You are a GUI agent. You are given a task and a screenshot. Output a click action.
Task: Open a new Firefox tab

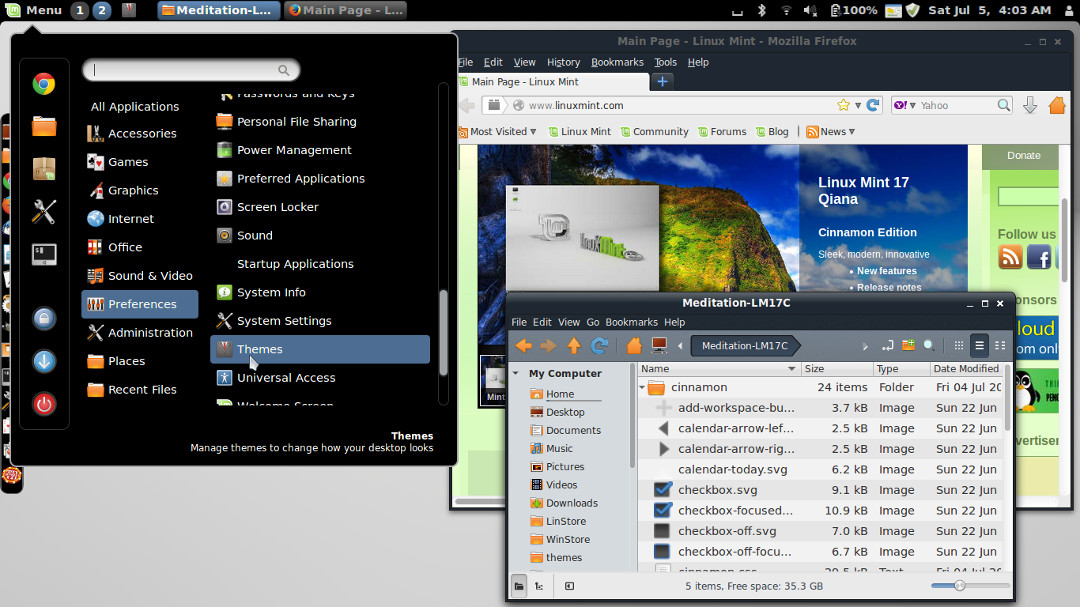coord(662,81)
